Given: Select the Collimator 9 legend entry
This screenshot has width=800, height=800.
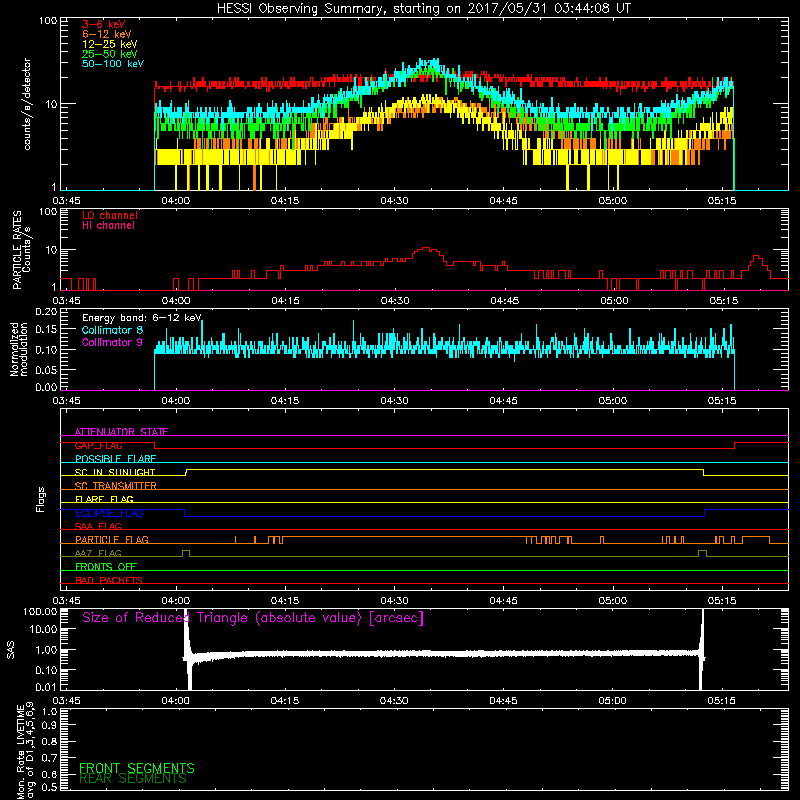Looking at the screenshot, I should coord(112,342).
